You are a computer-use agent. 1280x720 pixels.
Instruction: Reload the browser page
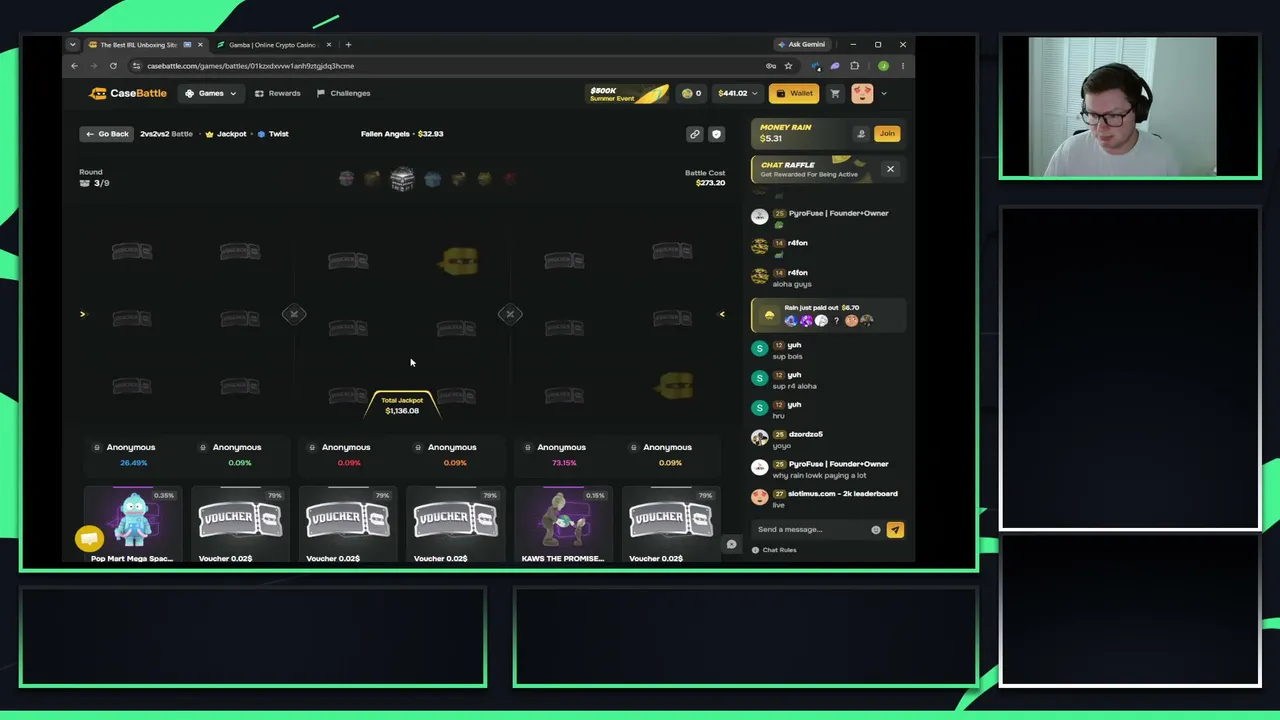[113, 66]
